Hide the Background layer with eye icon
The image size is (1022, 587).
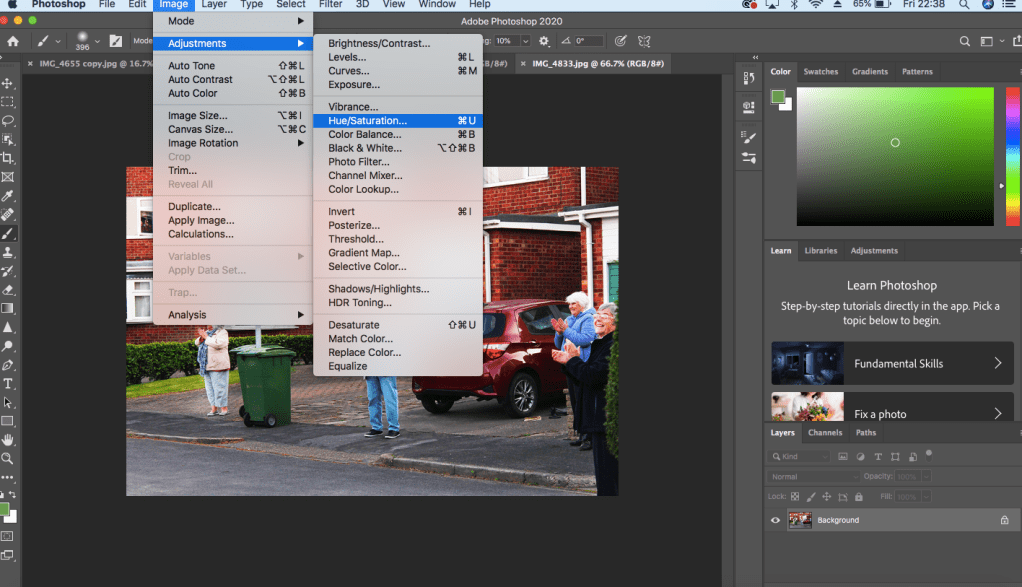point(775,520)
